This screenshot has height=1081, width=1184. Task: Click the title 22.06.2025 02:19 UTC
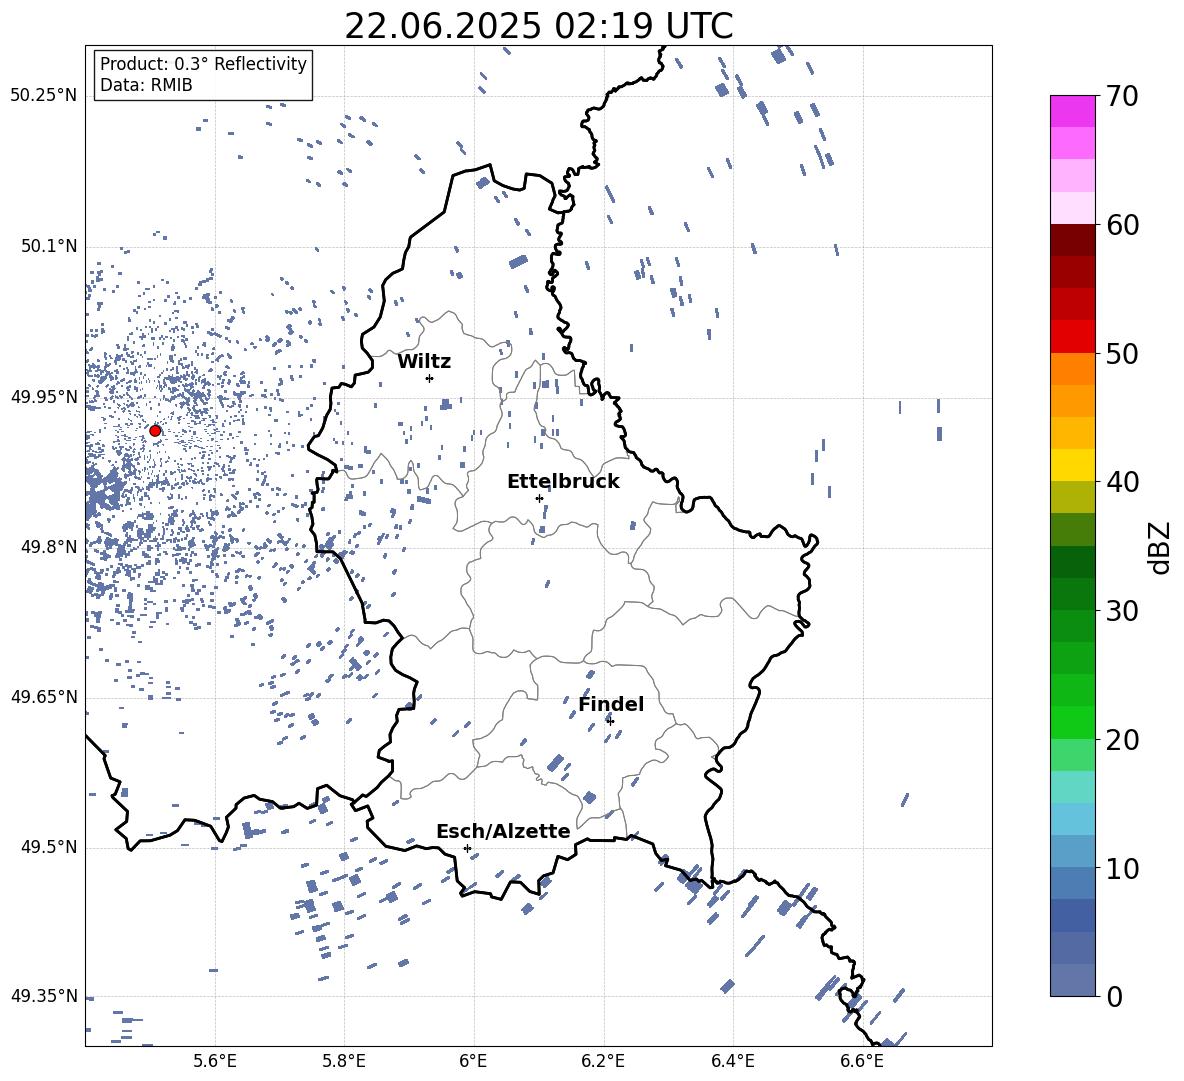(x=539, y=26)
